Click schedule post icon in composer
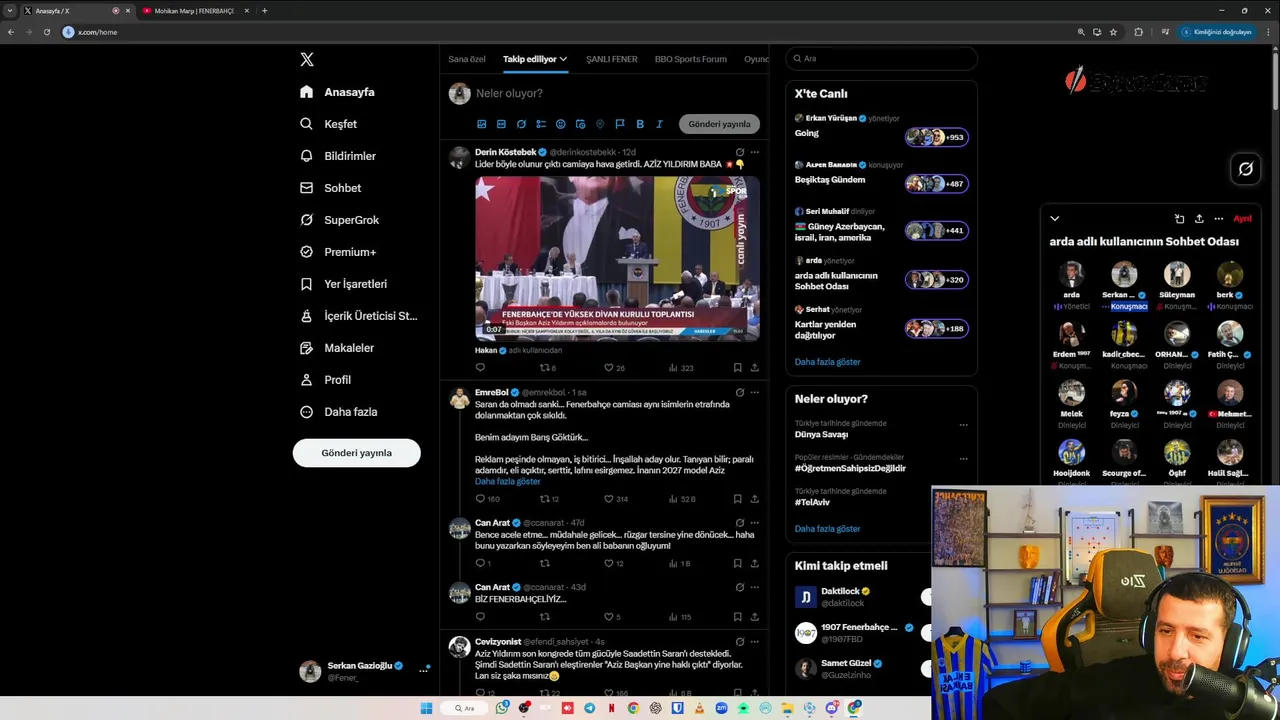Screen dimensions: 1280x720 [580, 124]
